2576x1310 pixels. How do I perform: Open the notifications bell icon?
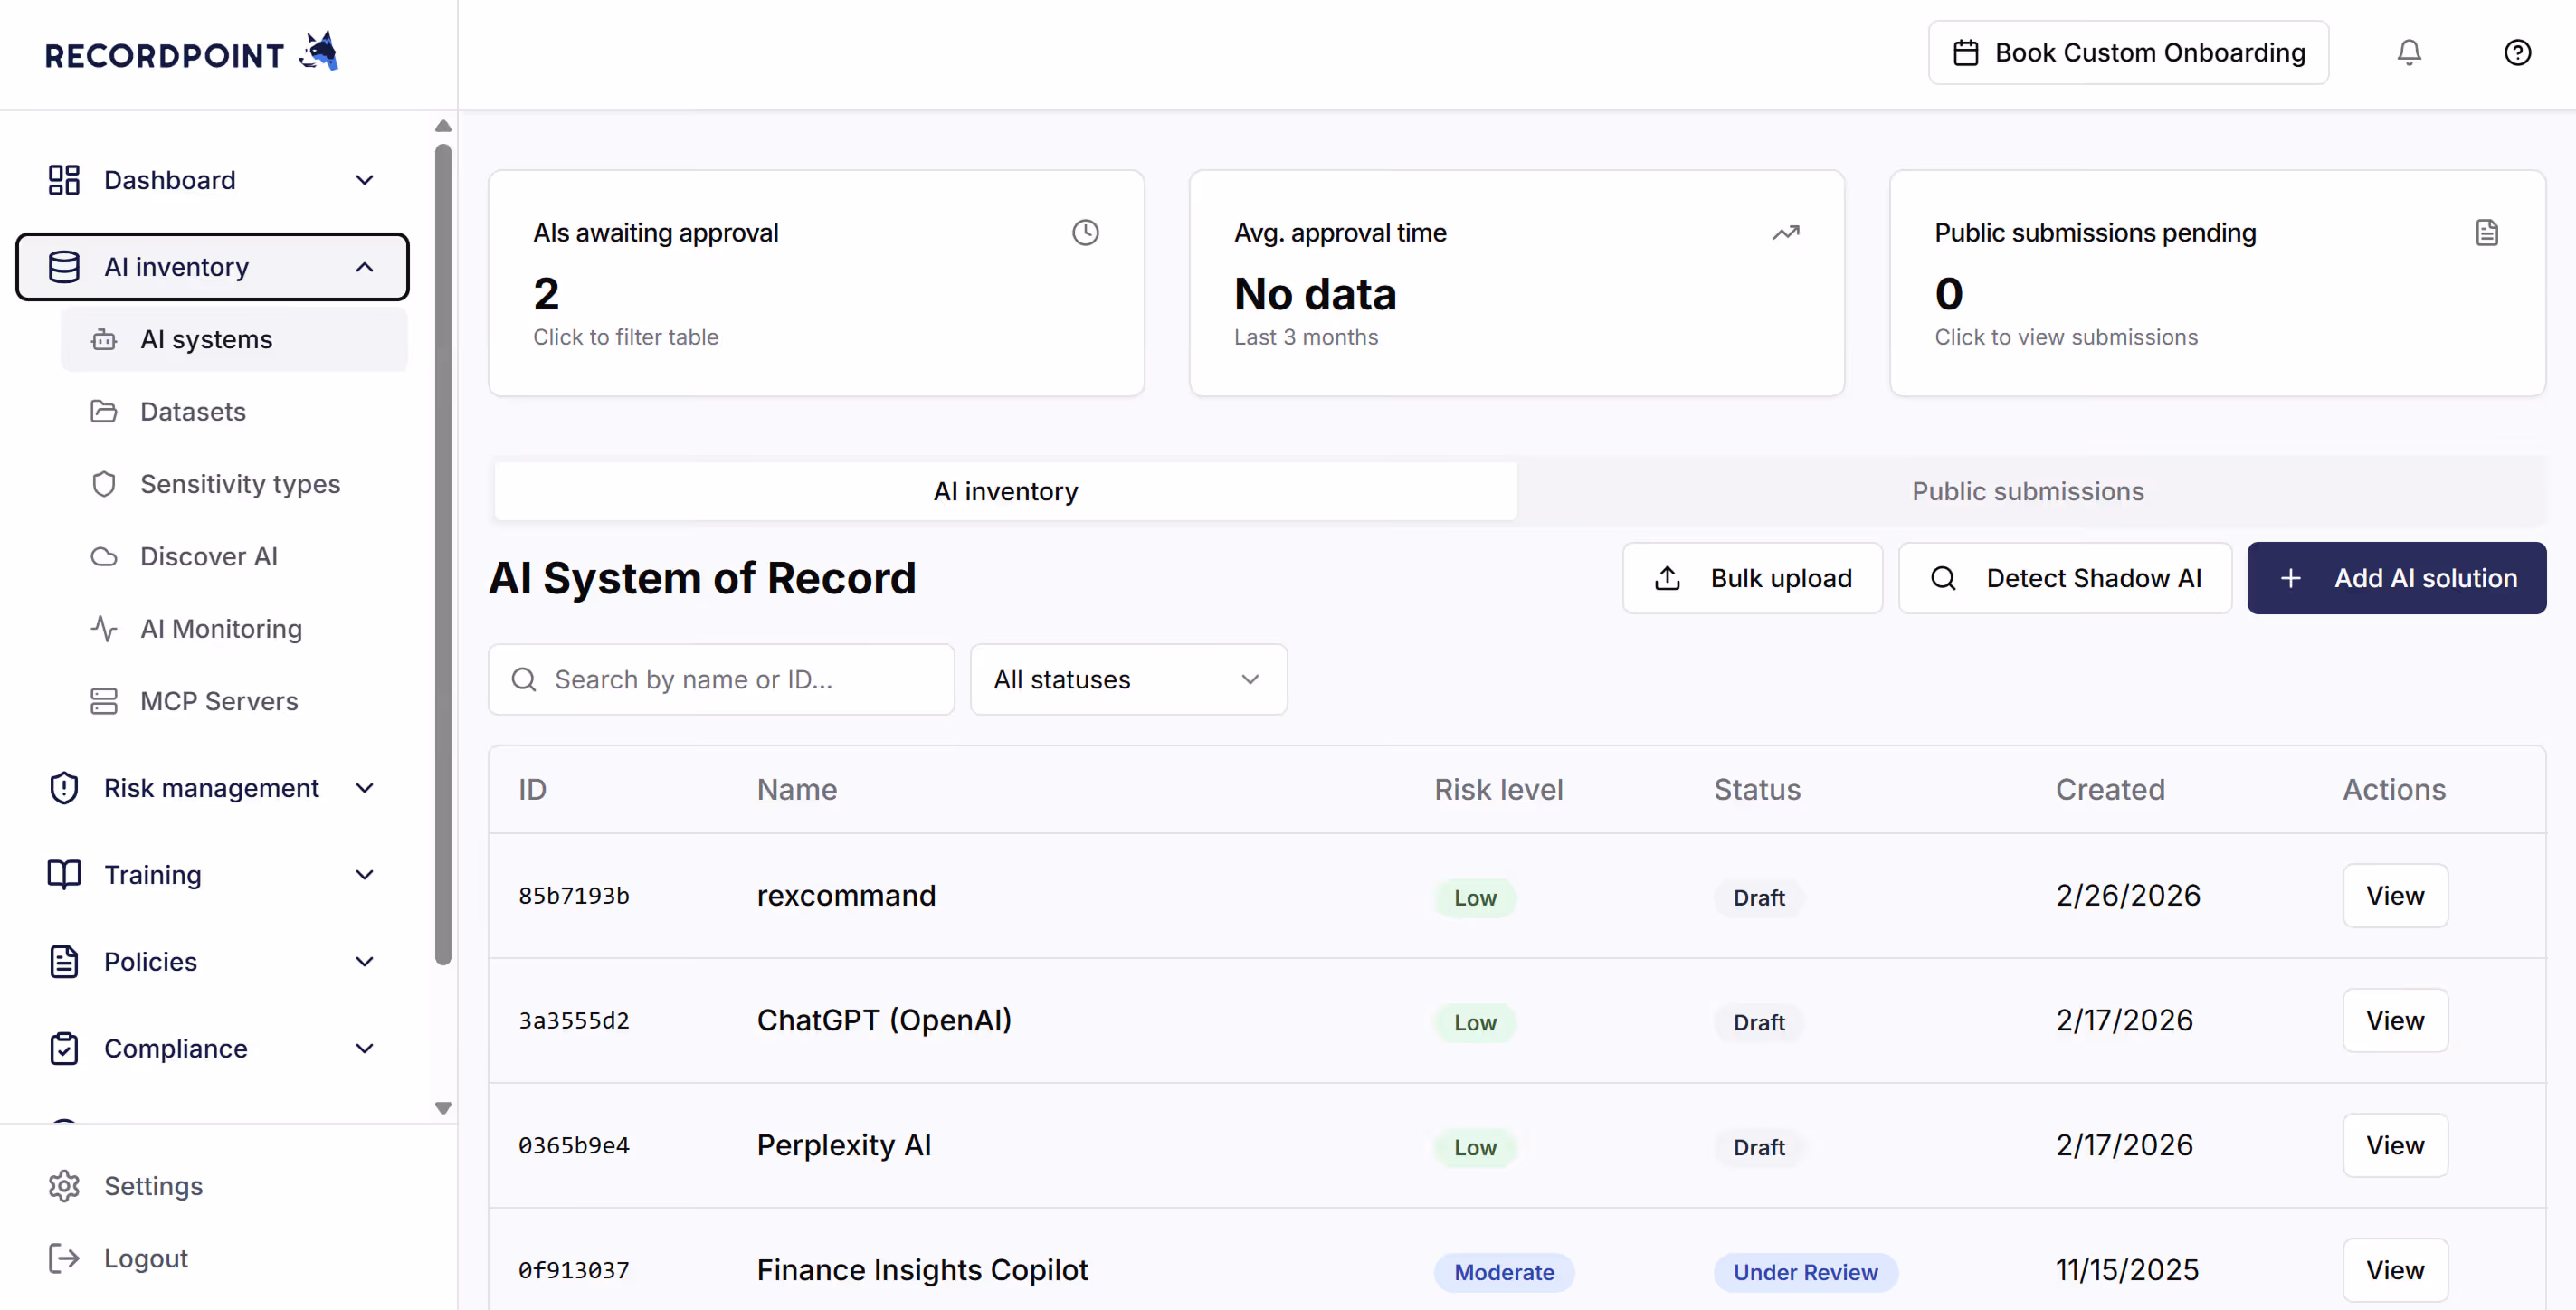(2410, 52)
